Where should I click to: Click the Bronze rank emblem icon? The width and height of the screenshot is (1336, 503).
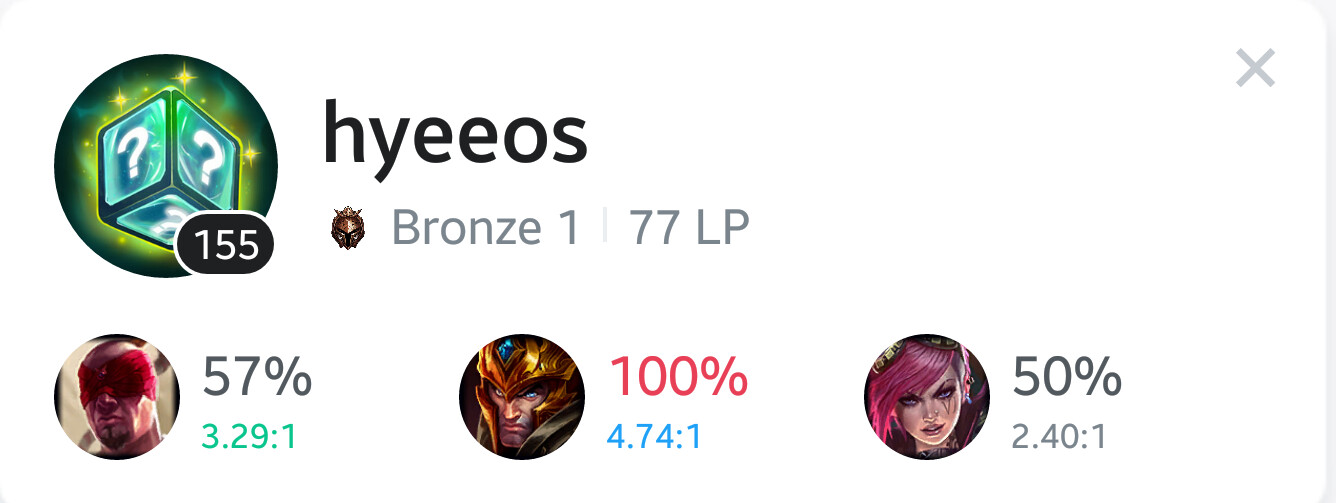tap(348, 230)
